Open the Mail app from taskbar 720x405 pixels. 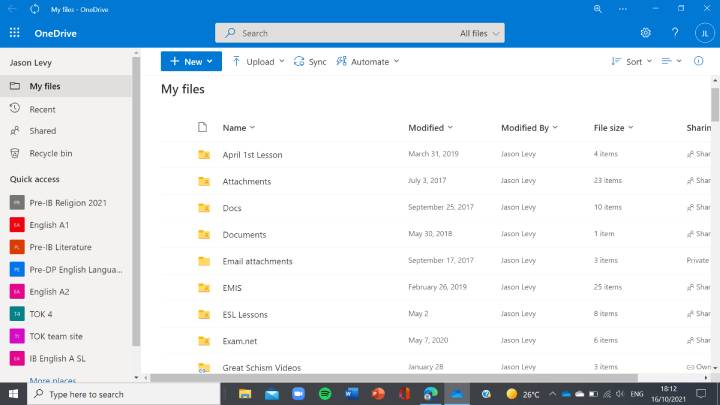click(272, 394)
